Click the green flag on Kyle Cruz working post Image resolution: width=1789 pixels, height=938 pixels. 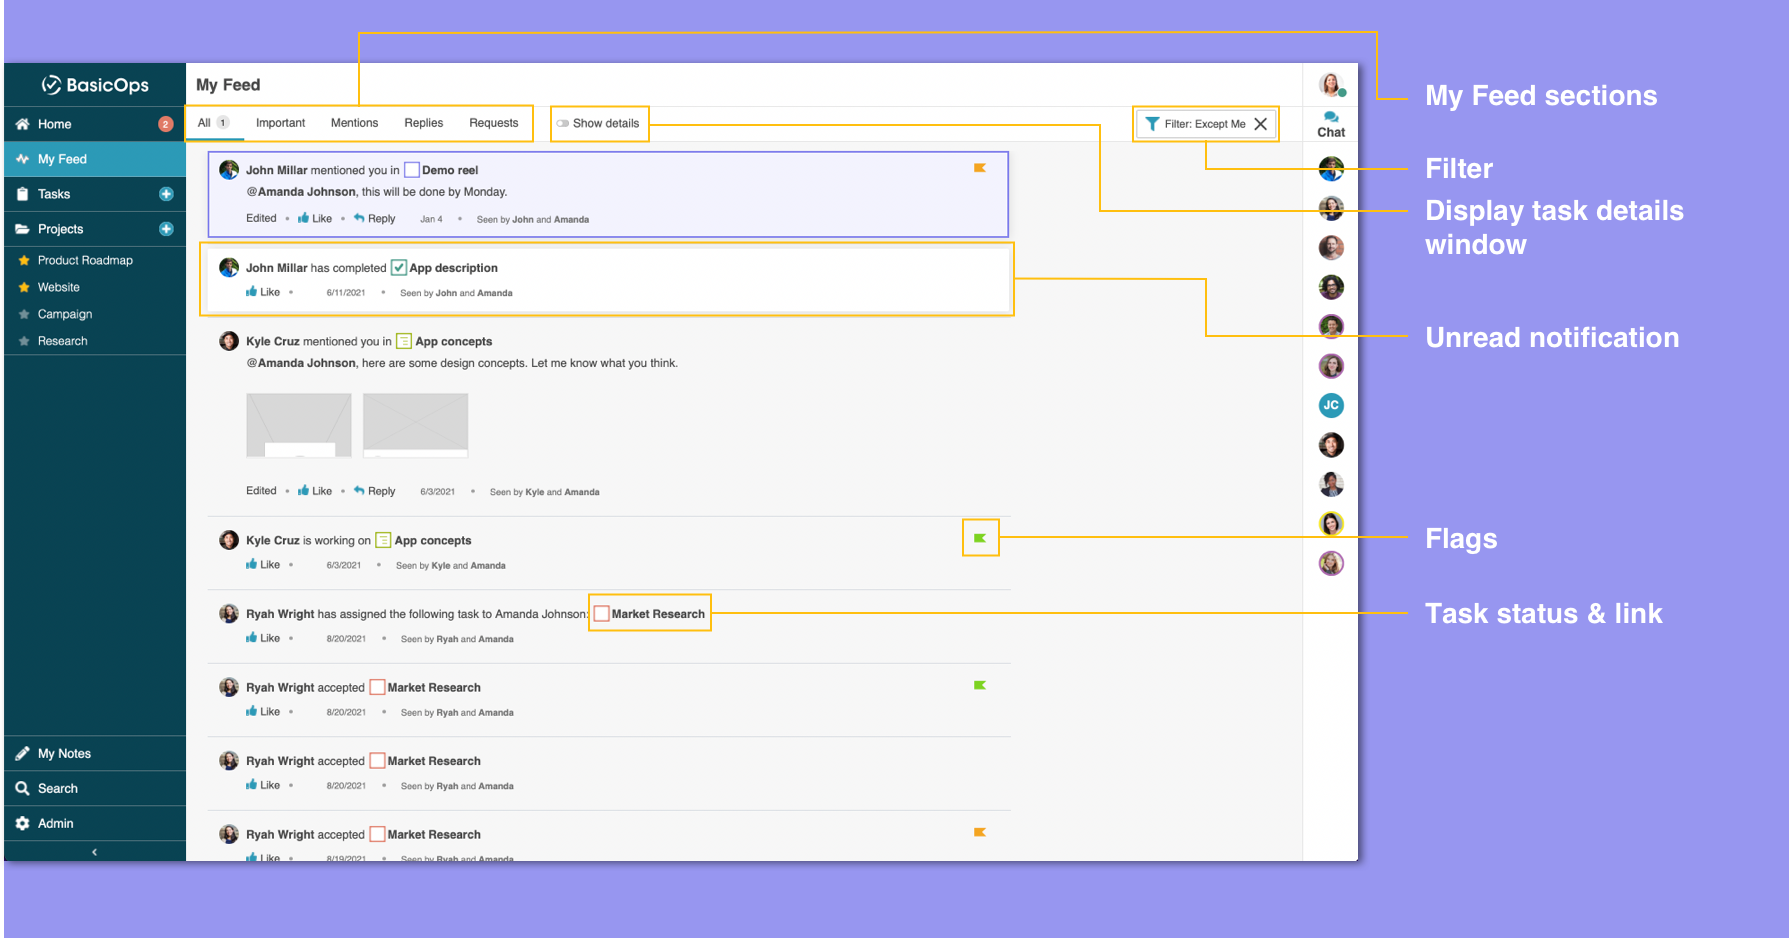(x=980, y=538)
